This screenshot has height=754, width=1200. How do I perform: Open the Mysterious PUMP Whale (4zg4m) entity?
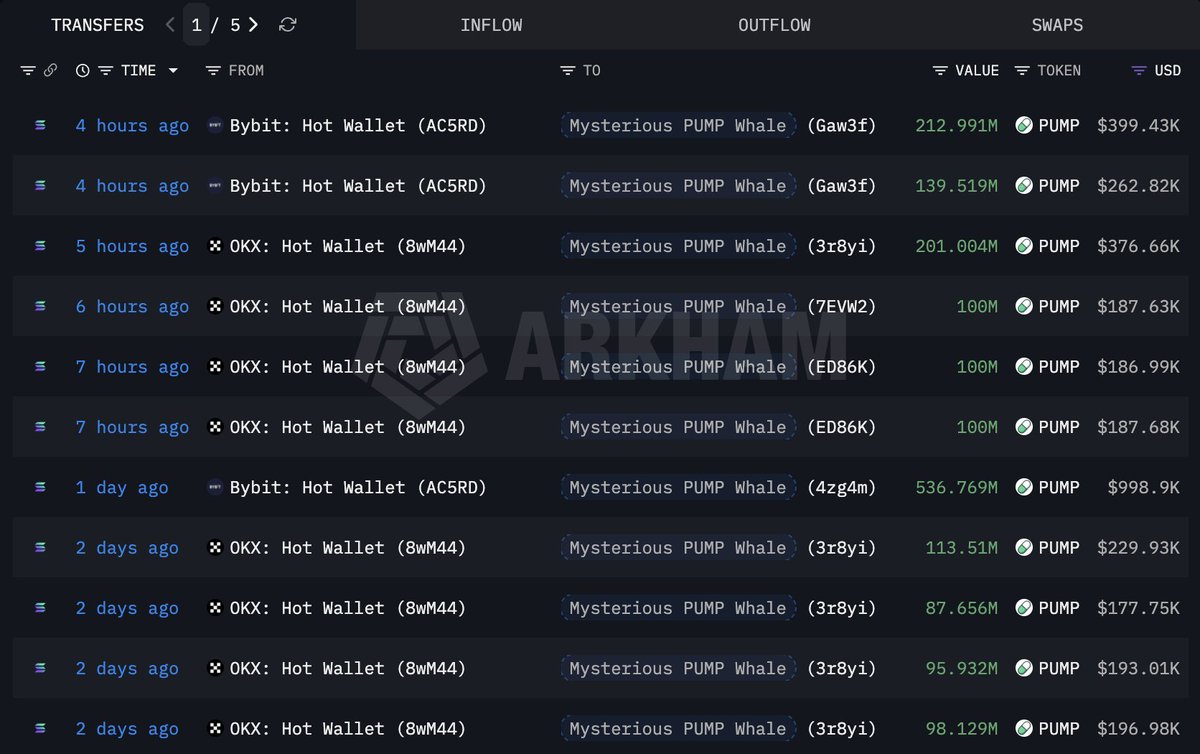coord(678,487)
